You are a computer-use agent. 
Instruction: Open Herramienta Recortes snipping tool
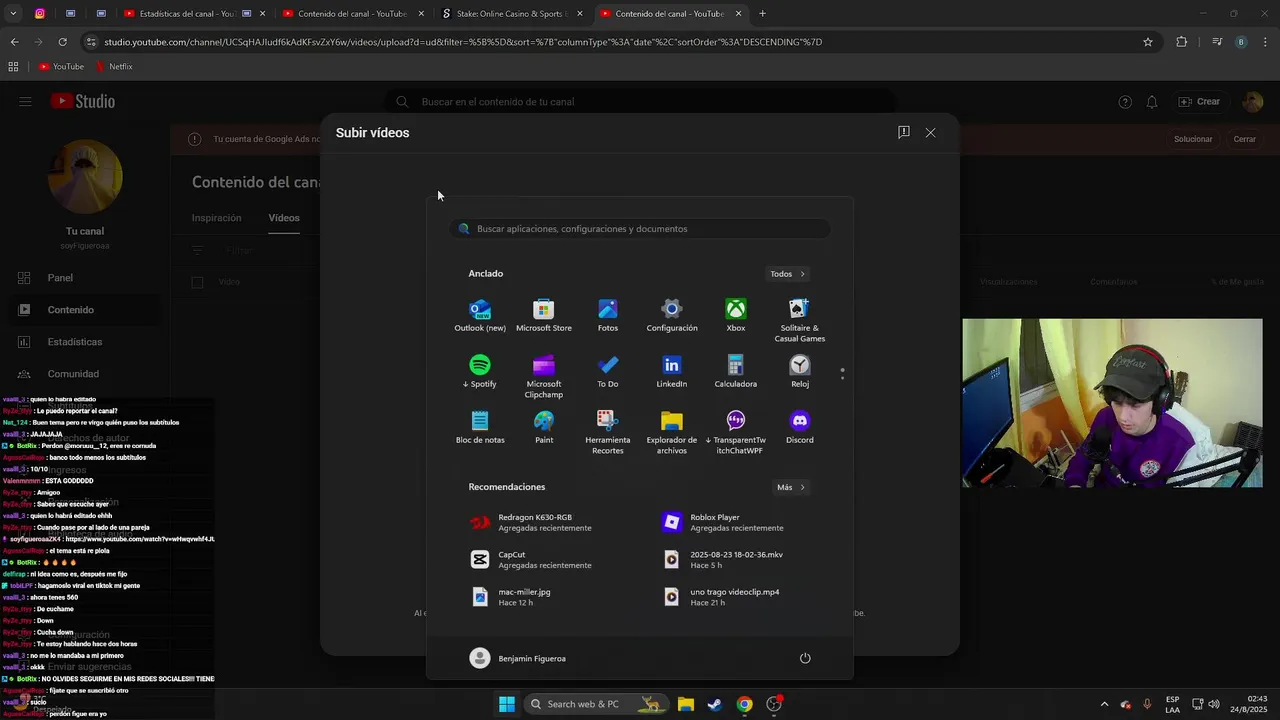tap(608, 432)
